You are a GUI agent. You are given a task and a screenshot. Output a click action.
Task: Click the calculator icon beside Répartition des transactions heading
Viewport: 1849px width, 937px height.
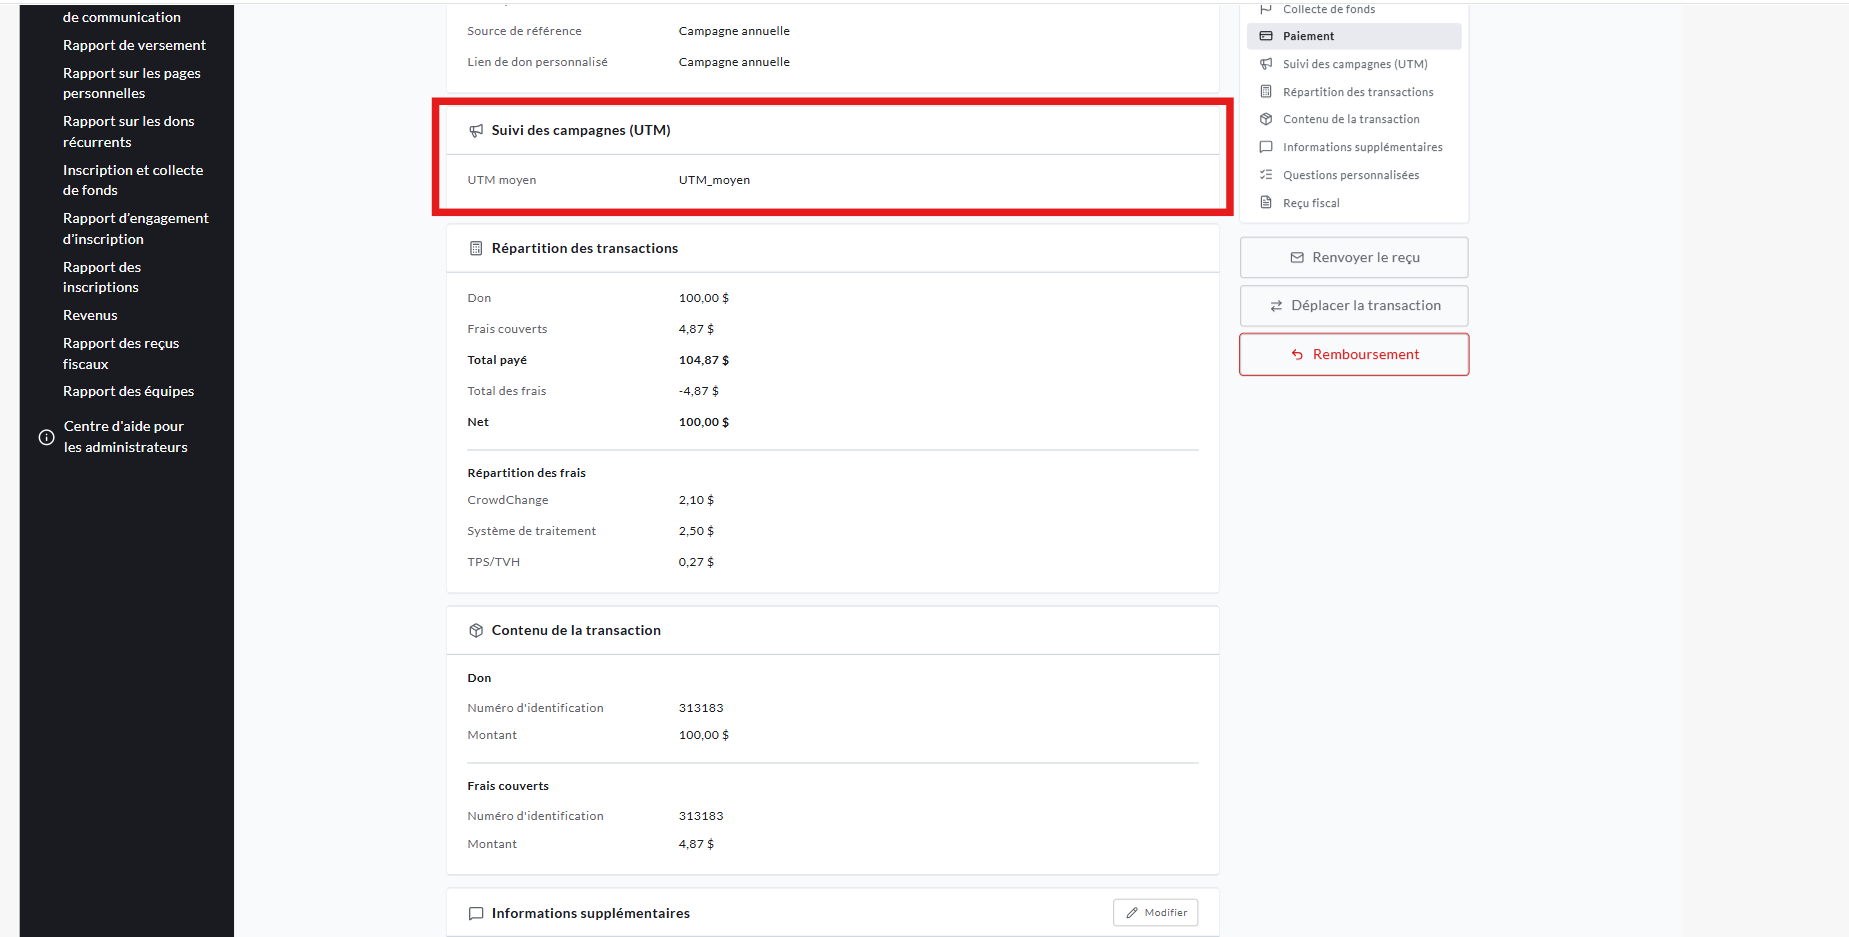(476, 248)
